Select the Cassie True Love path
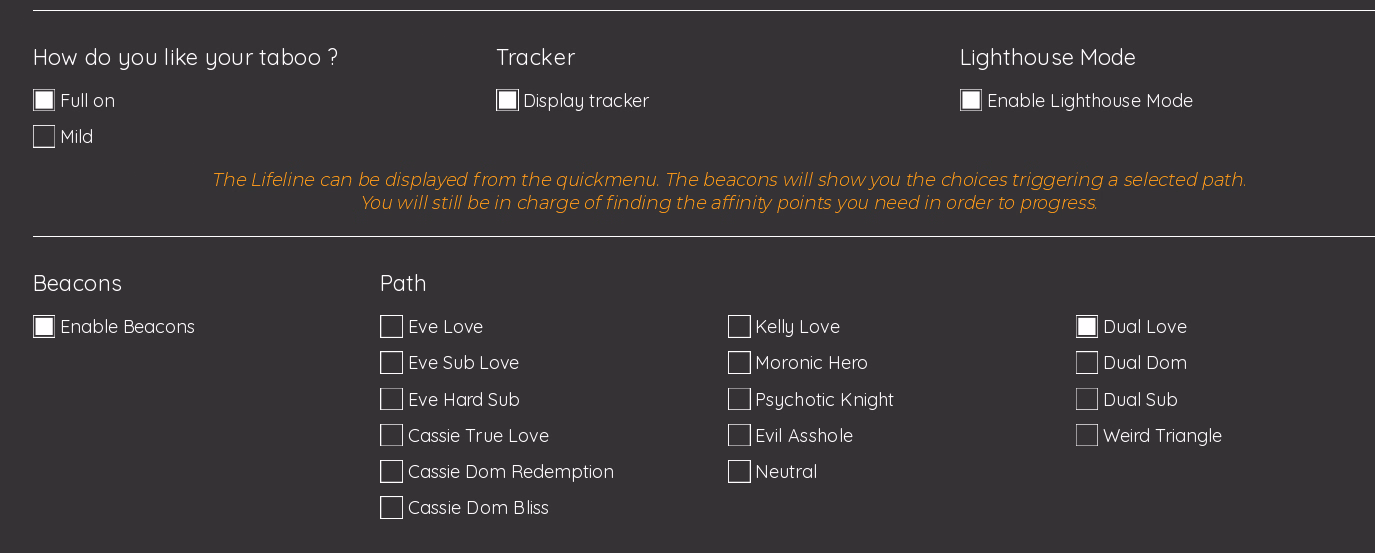The height and width of the screenshot is (553, 1375). 392,435
